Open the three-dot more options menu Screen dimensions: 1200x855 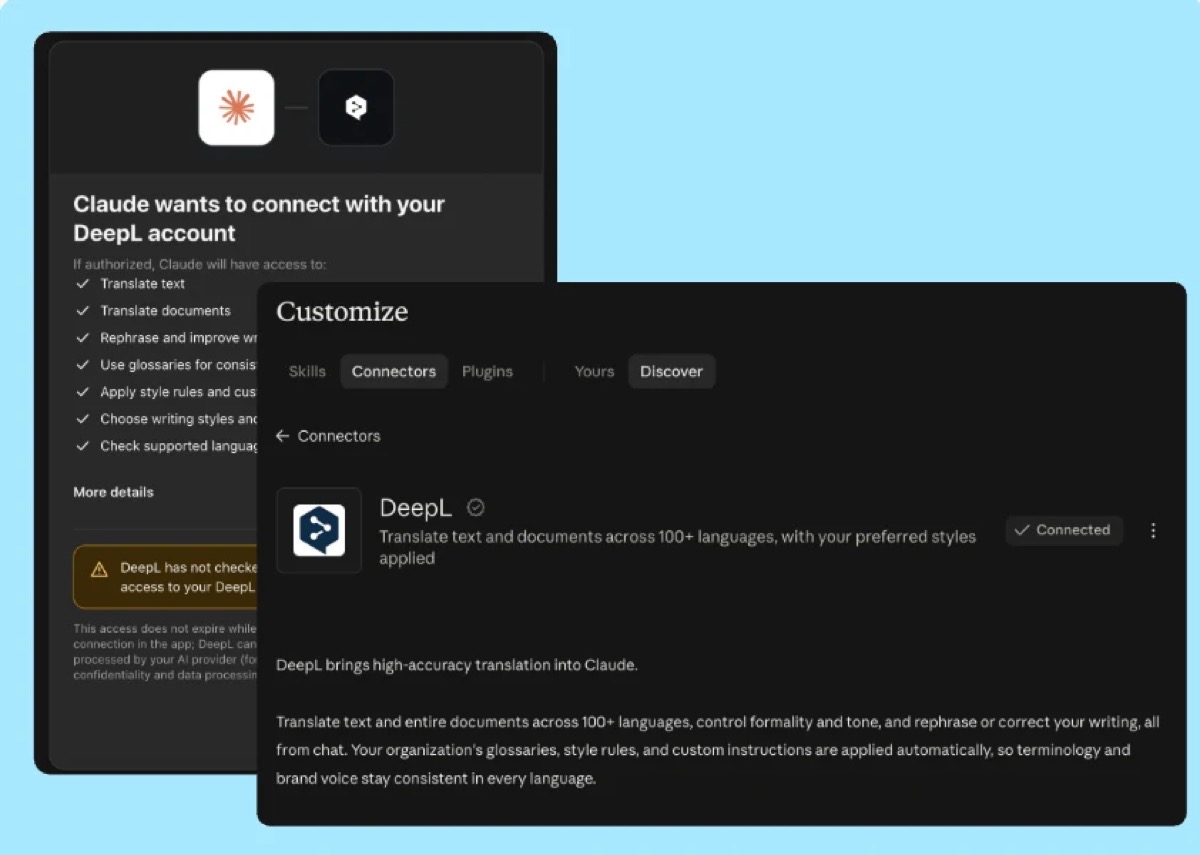coord(1153,530)
